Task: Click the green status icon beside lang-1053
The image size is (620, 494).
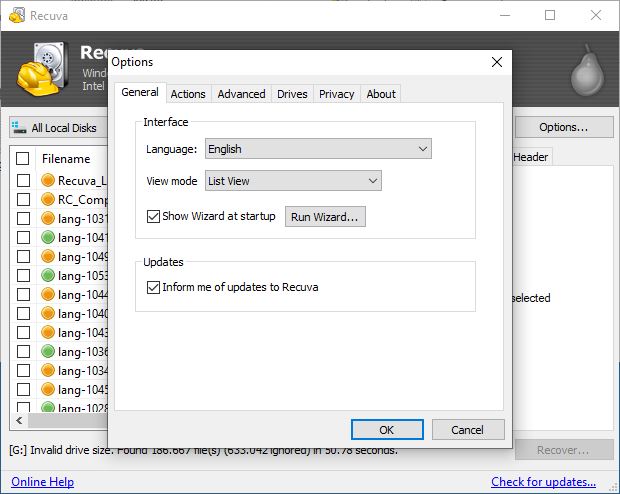Action: pos(48,275)
